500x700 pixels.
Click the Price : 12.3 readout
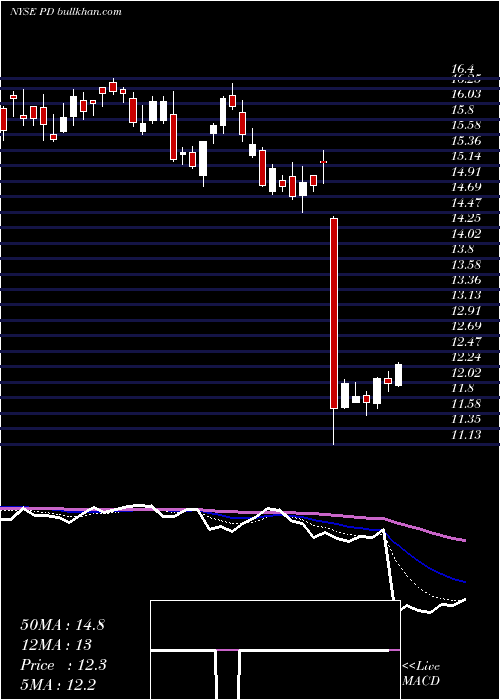(63, 665)
